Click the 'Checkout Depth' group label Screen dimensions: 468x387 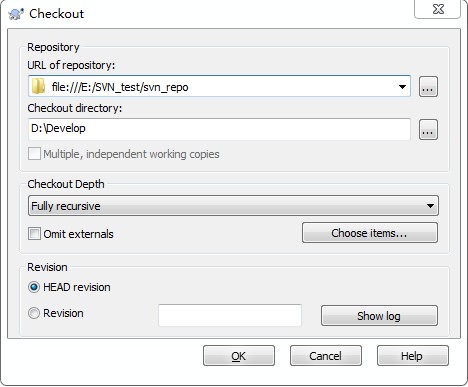pos(66,184)
